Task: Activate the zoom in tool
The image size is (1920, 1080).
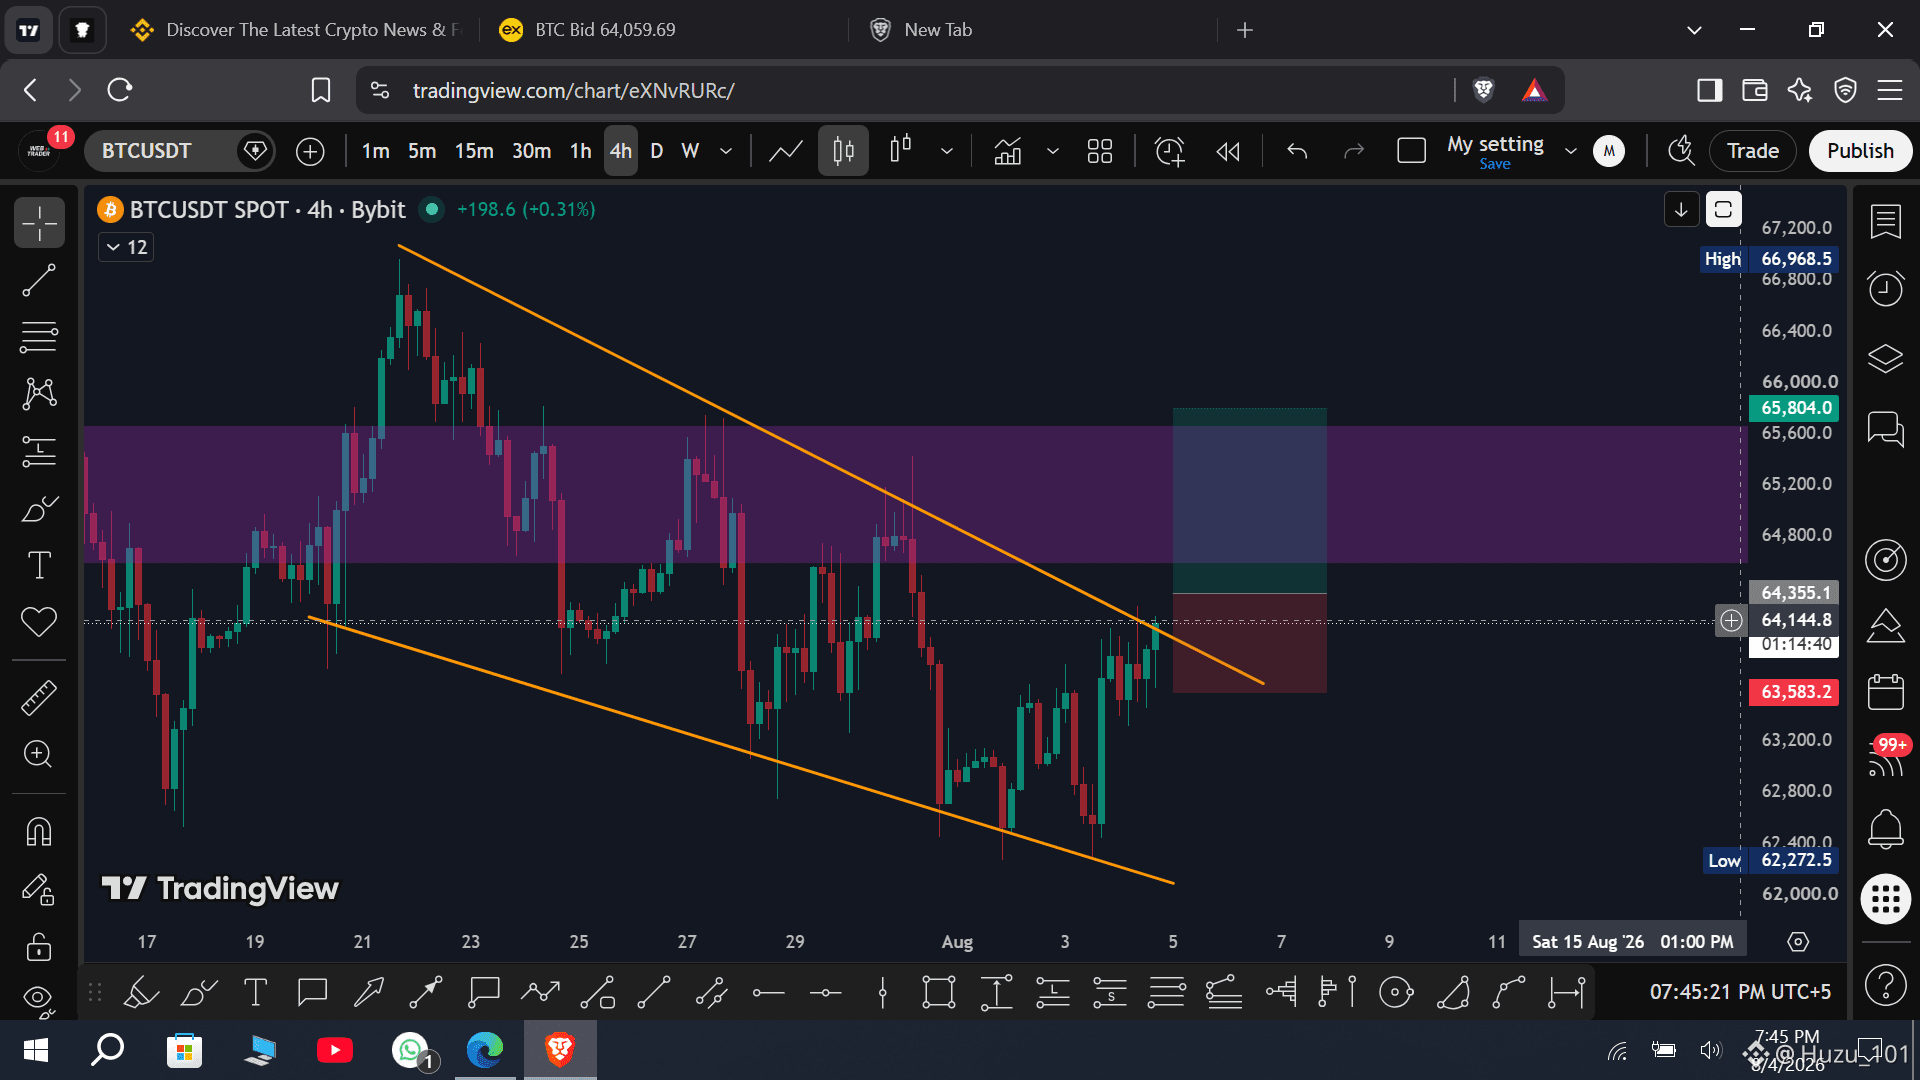Action: 39,754
